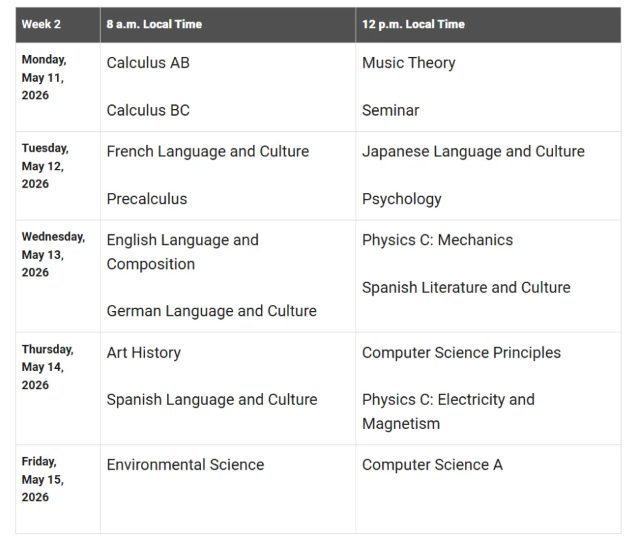Click Physics C: Electricity and Magnetism
The image size is (637, 546).
click(448, 412)
